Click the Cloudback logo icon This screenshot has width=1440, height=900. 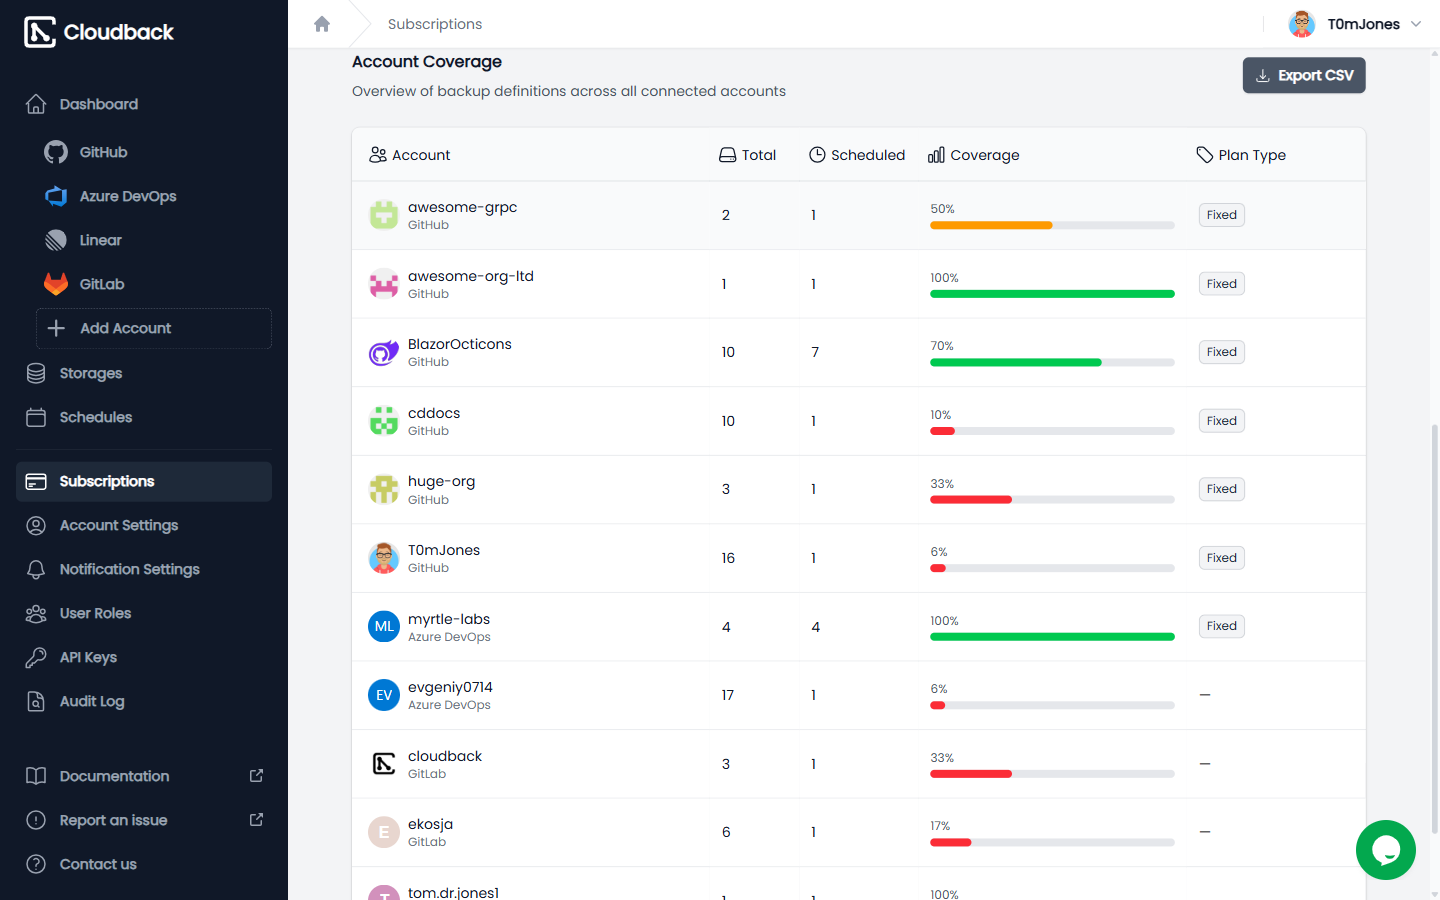(40, 32)
